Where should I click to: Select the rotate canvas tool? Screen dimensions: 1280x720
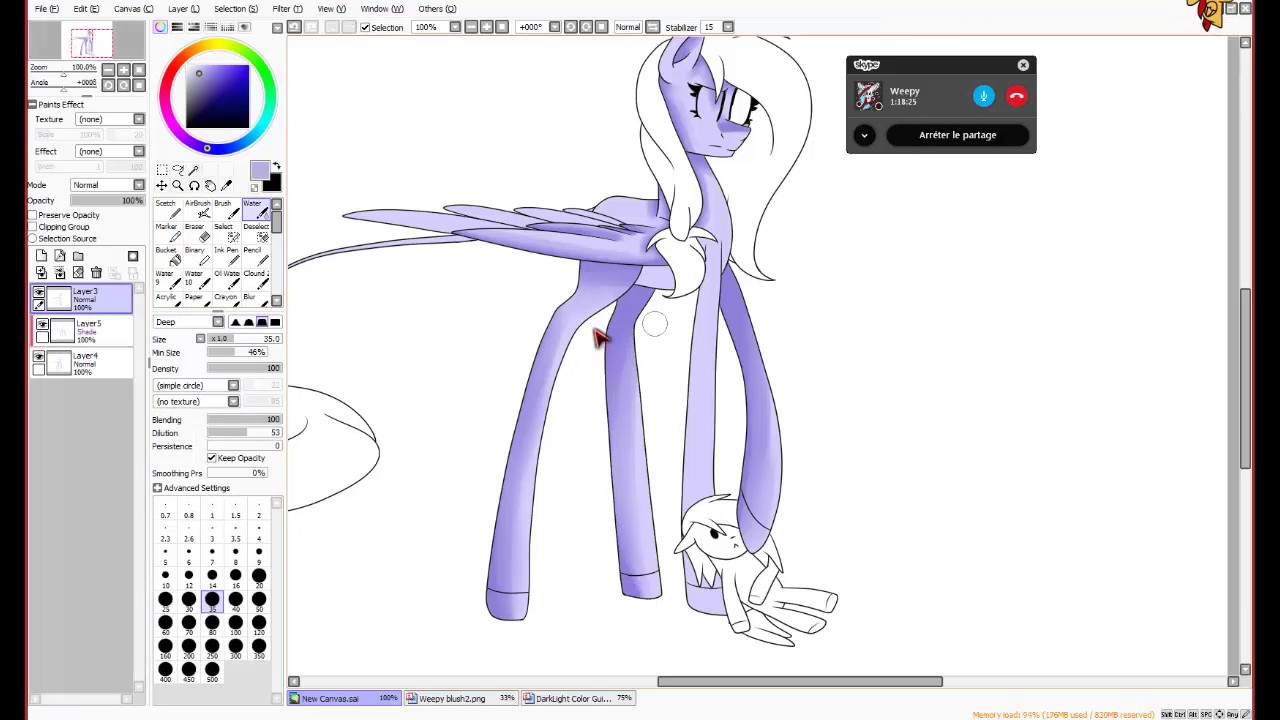click(x=194, y=186)
